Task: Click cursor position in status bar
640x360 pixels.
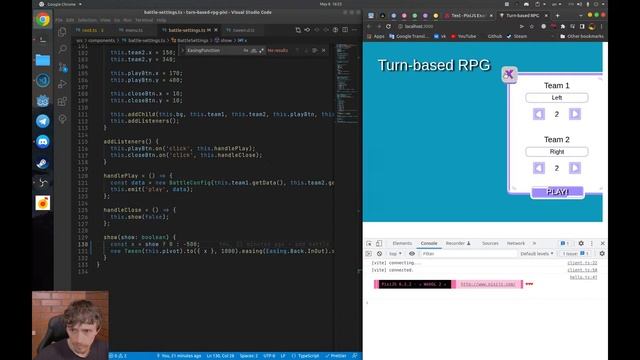Action: tap(220, 356)
